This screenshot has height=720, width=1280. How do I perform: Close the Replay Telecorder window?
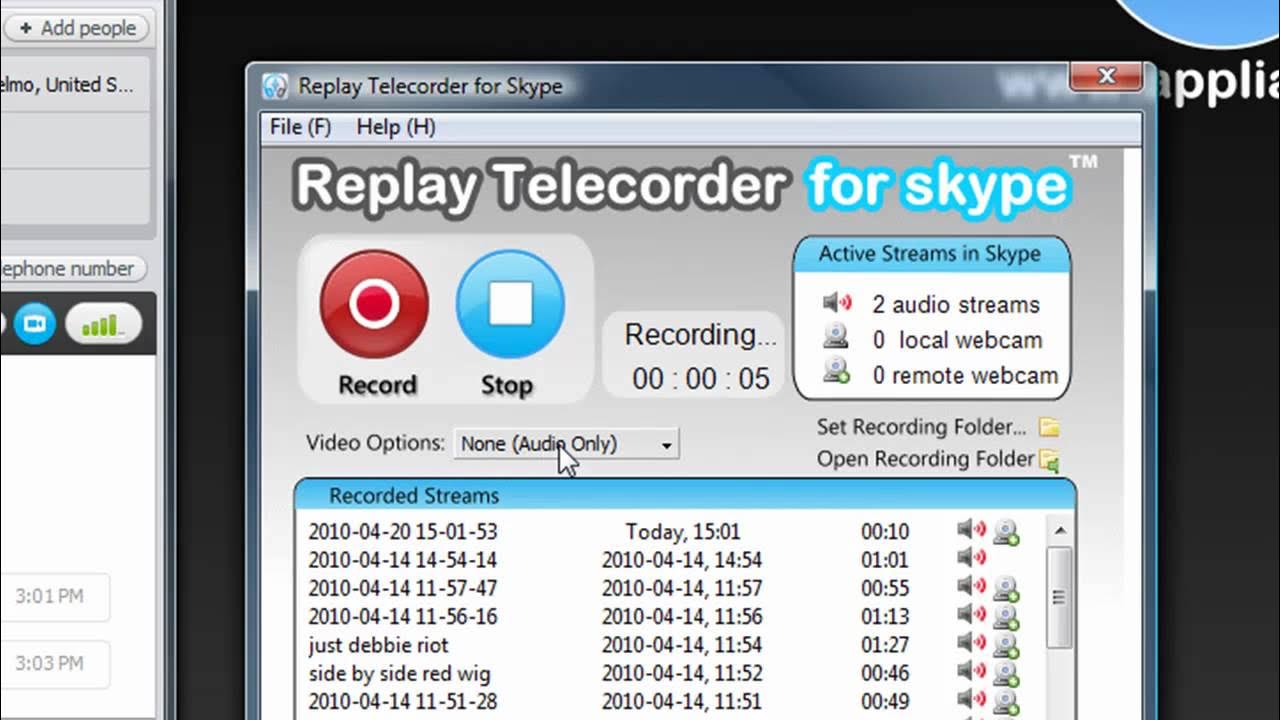pos(1106,76)
